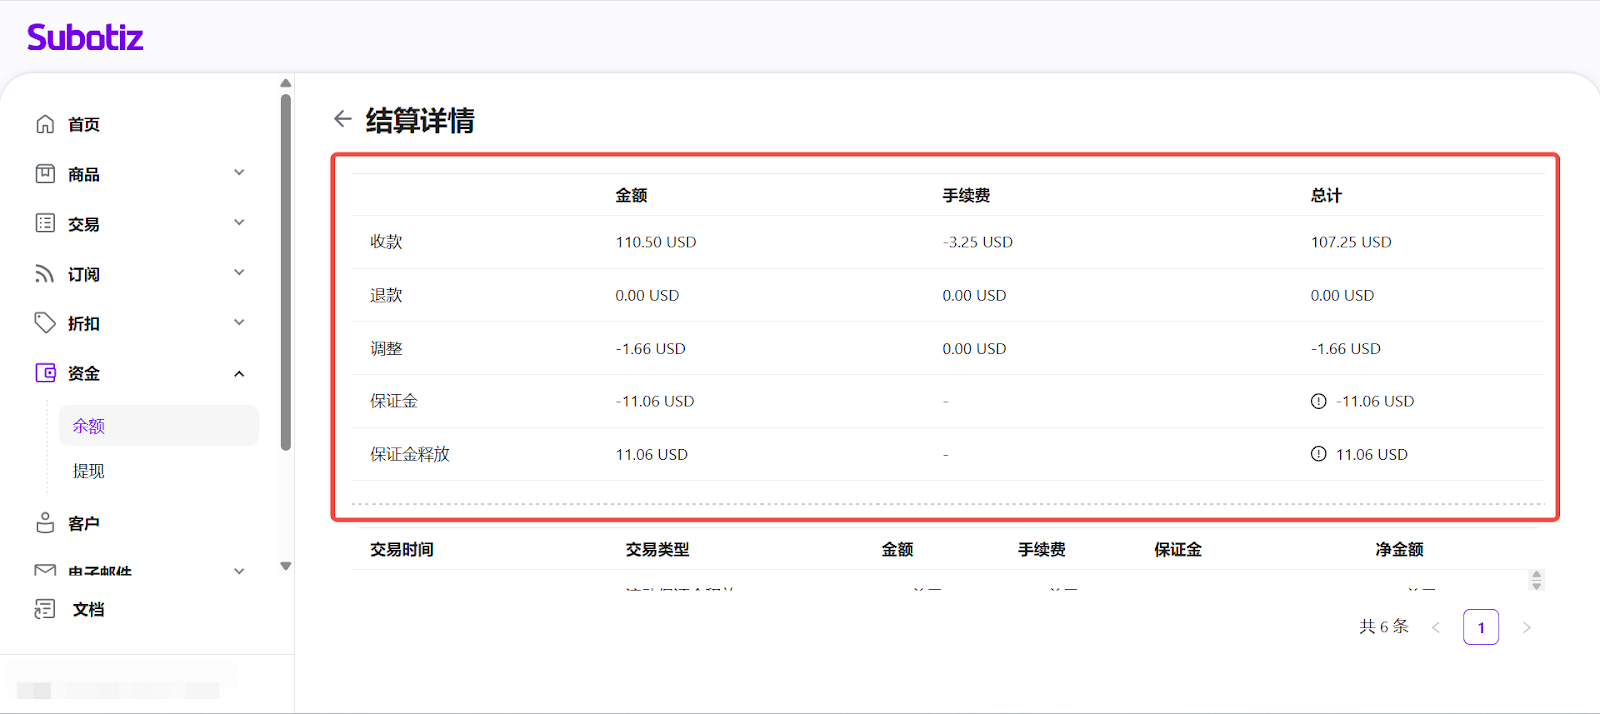The width and height of the screenshot is (1600, 714).
Task: Click the 客户 customer icon
Action: click(x=45, y=523)
